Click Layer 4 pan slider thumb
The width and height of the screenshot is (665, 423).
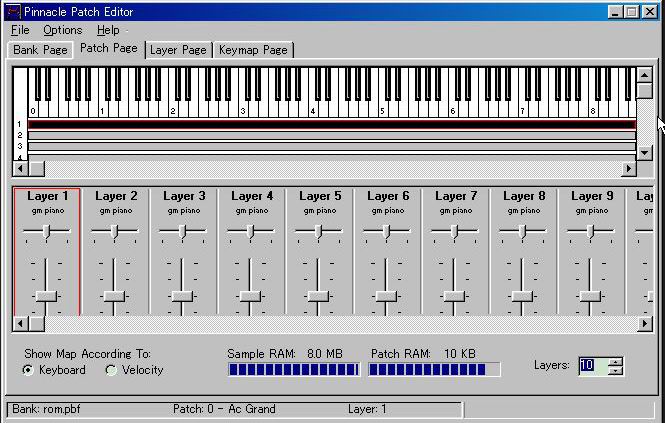click(x=250, y=231)
